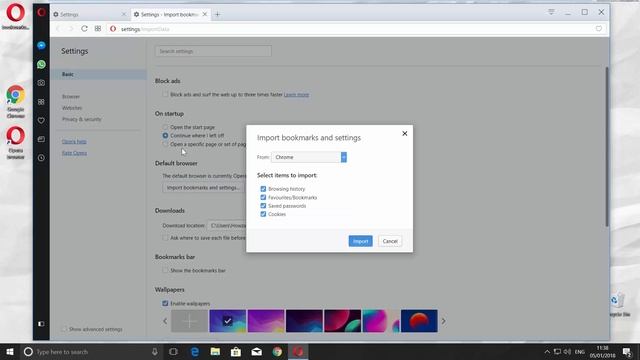Click the Opera taskbar icon
640x360 pixels.
pos(298,351)
